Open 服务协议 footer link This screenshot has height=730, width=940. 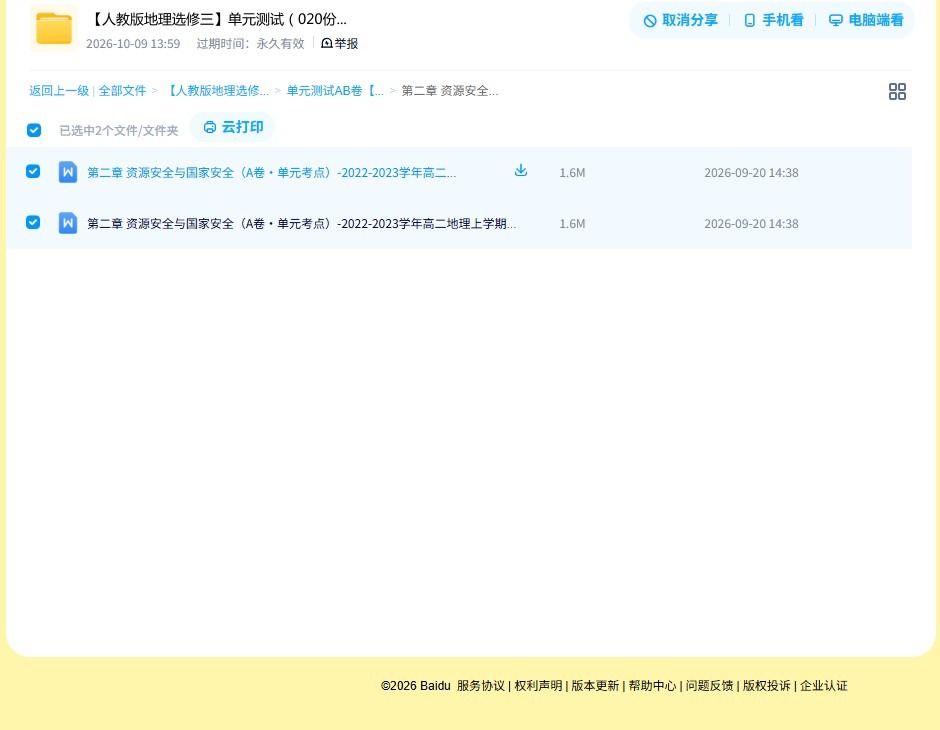coord(481,686)
